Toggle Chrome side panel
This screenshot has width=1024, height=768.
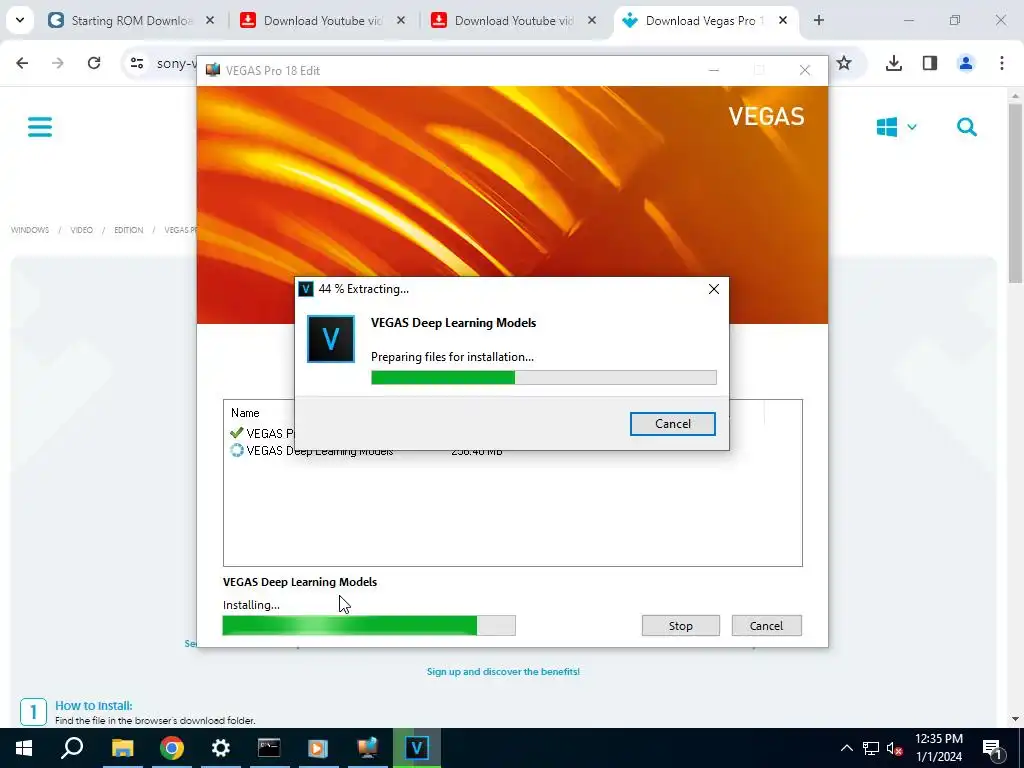(x=930, y=63)
